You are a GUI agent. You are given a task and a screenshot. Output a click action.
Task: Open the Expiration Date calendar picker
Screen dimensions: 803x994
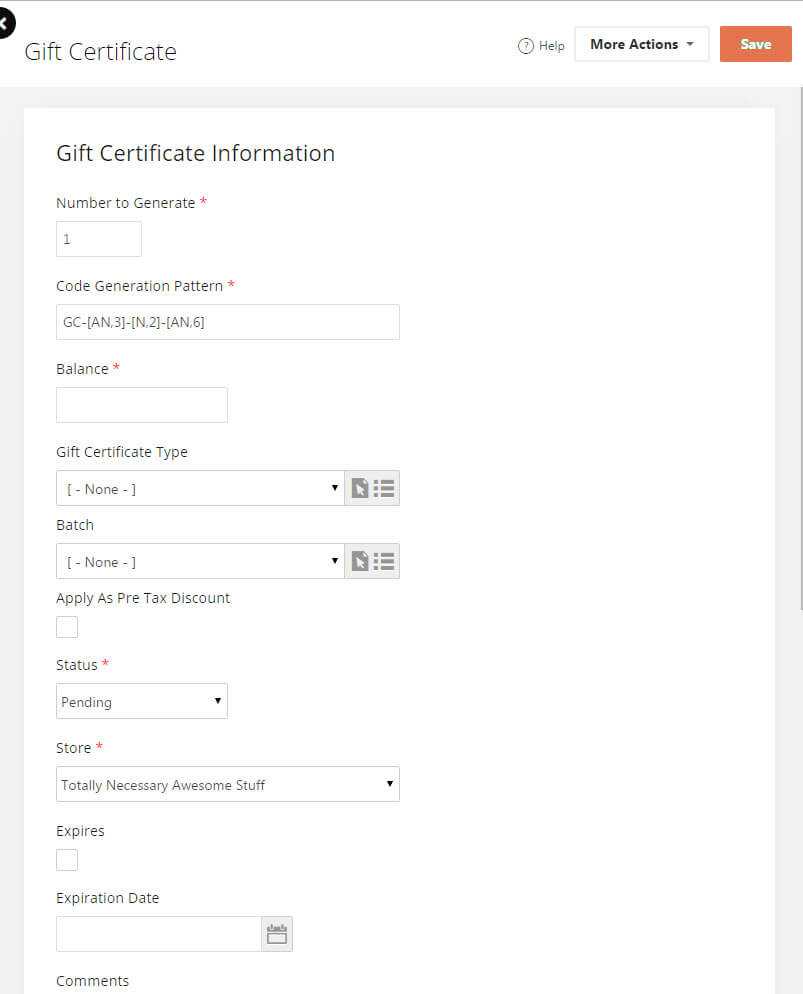[277, 934]
